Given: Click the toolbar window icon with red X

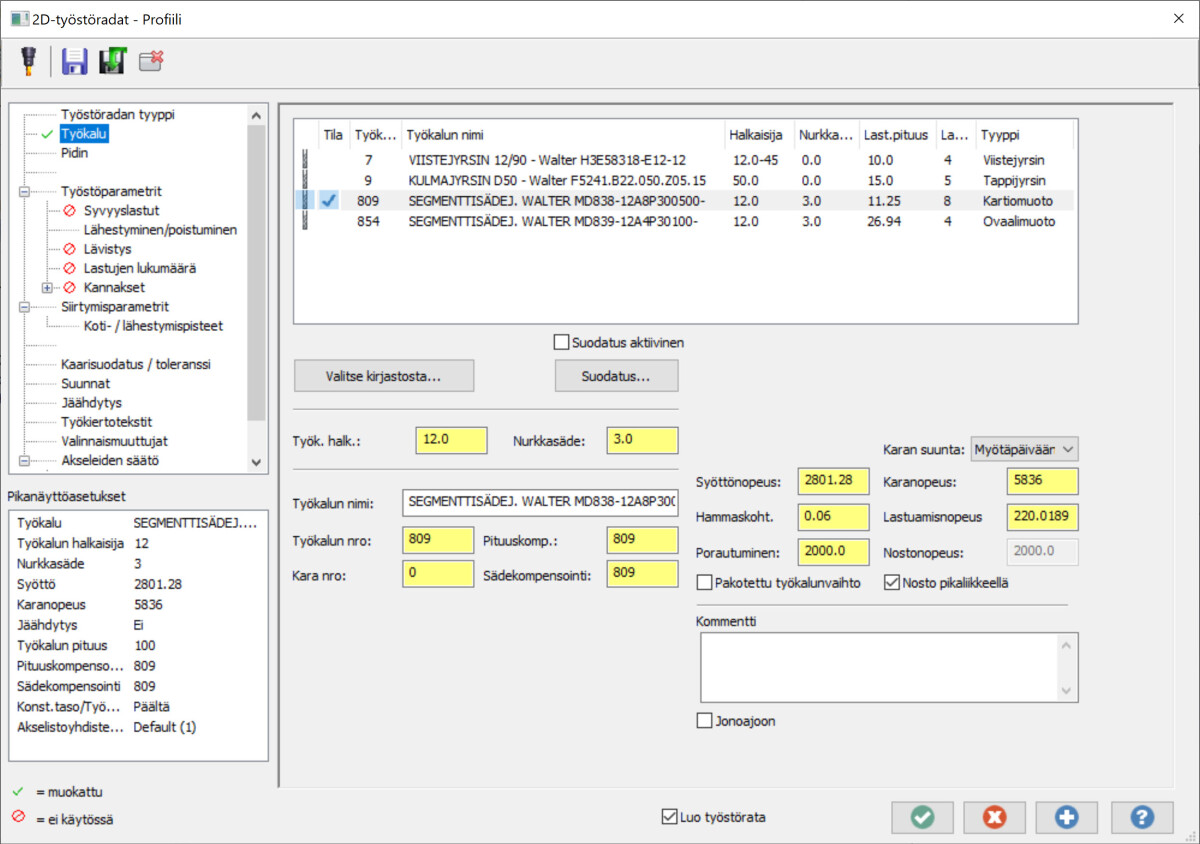Looking at the screenshot, I should [x=151, y=62].
